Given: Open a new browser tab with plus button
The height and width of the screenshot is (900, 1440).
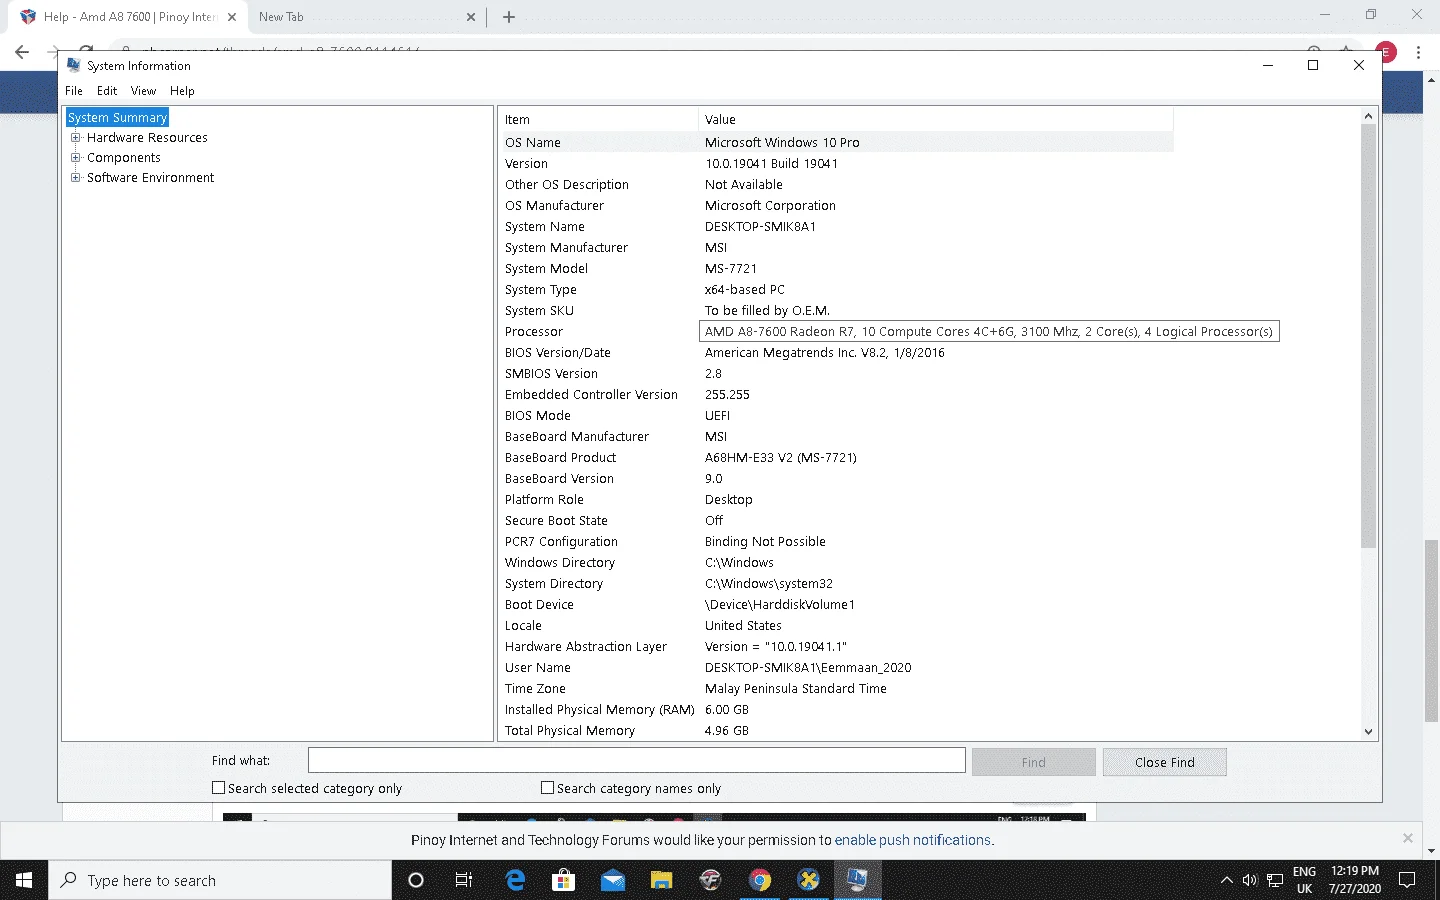Looking at the screenshot, I should 508,17.
